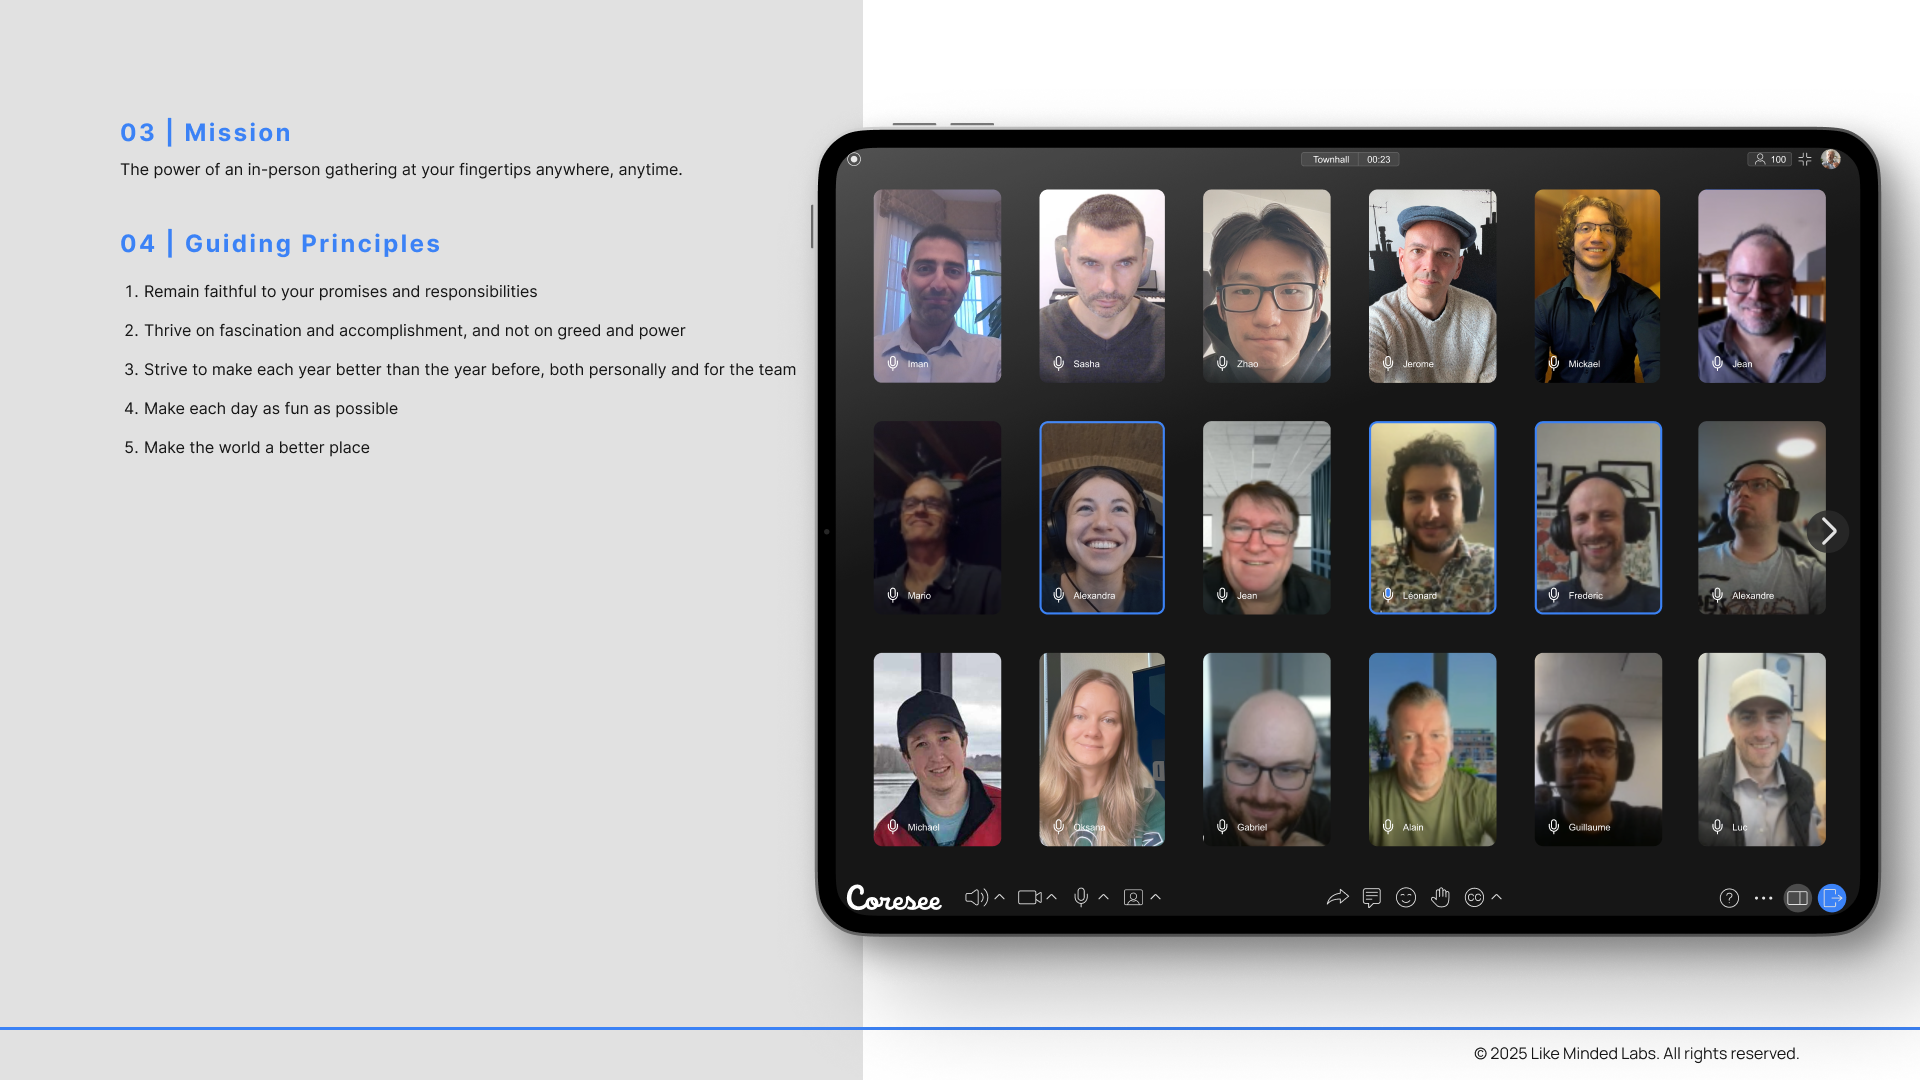Go to next page of participants
1920x1080 pixels.
1829,531
